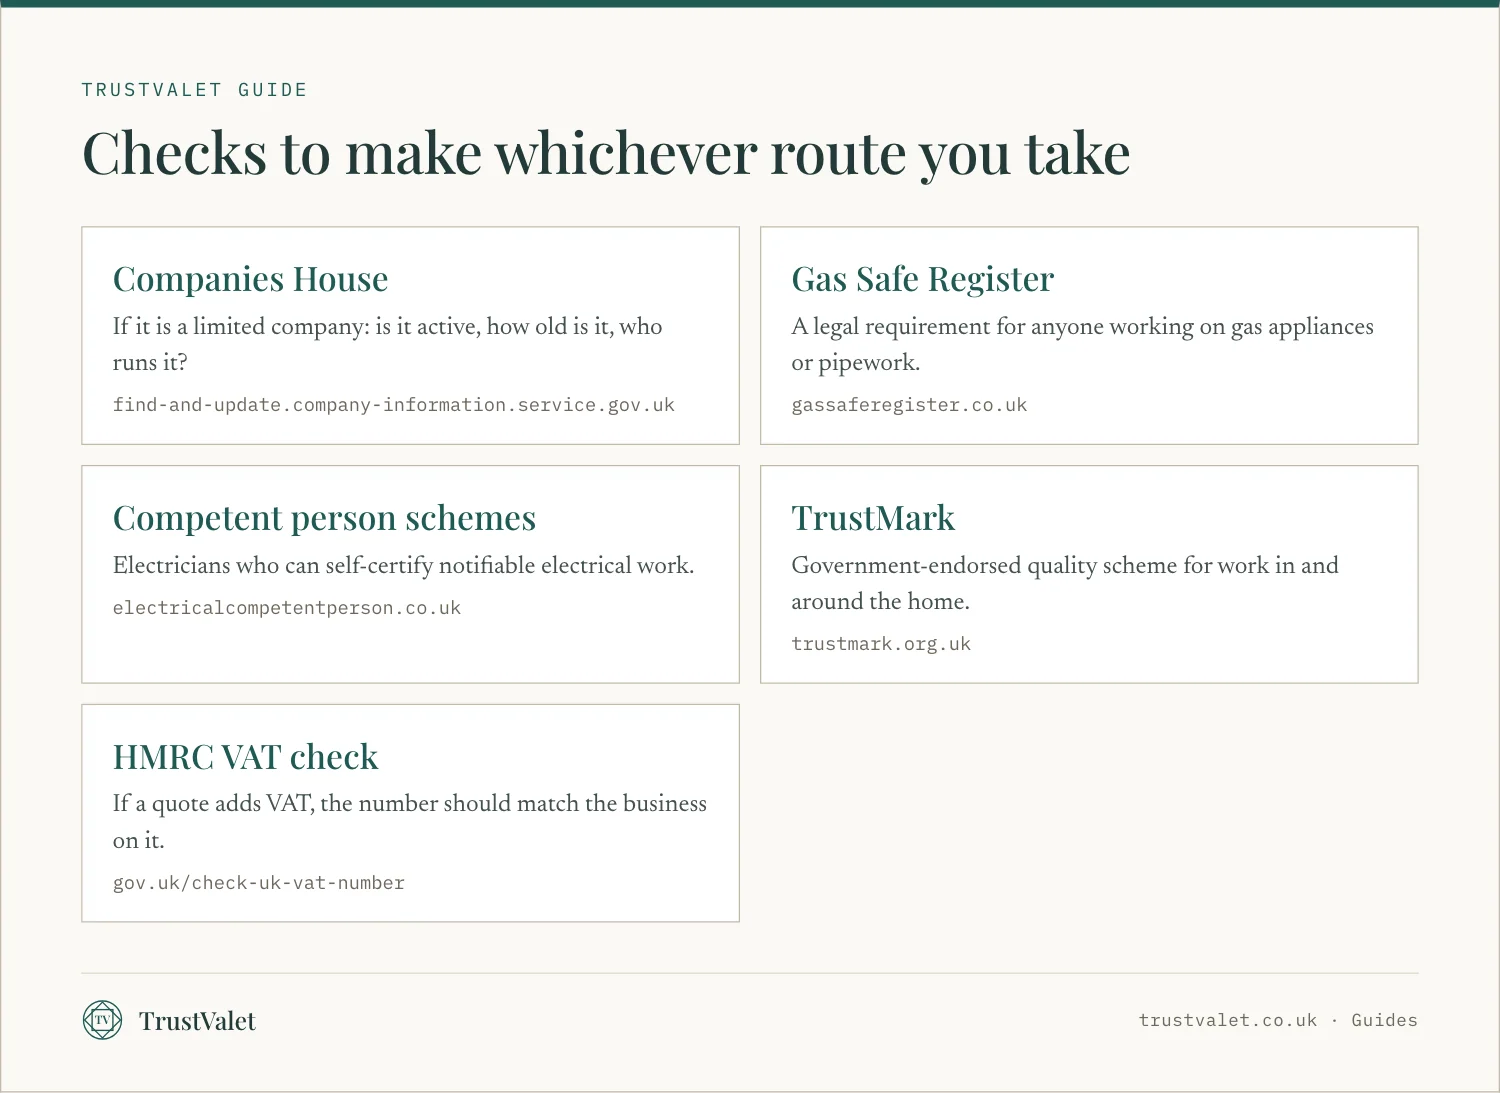
Task: Click the text about electricians self-certifying work
Action: click(403, 565)
